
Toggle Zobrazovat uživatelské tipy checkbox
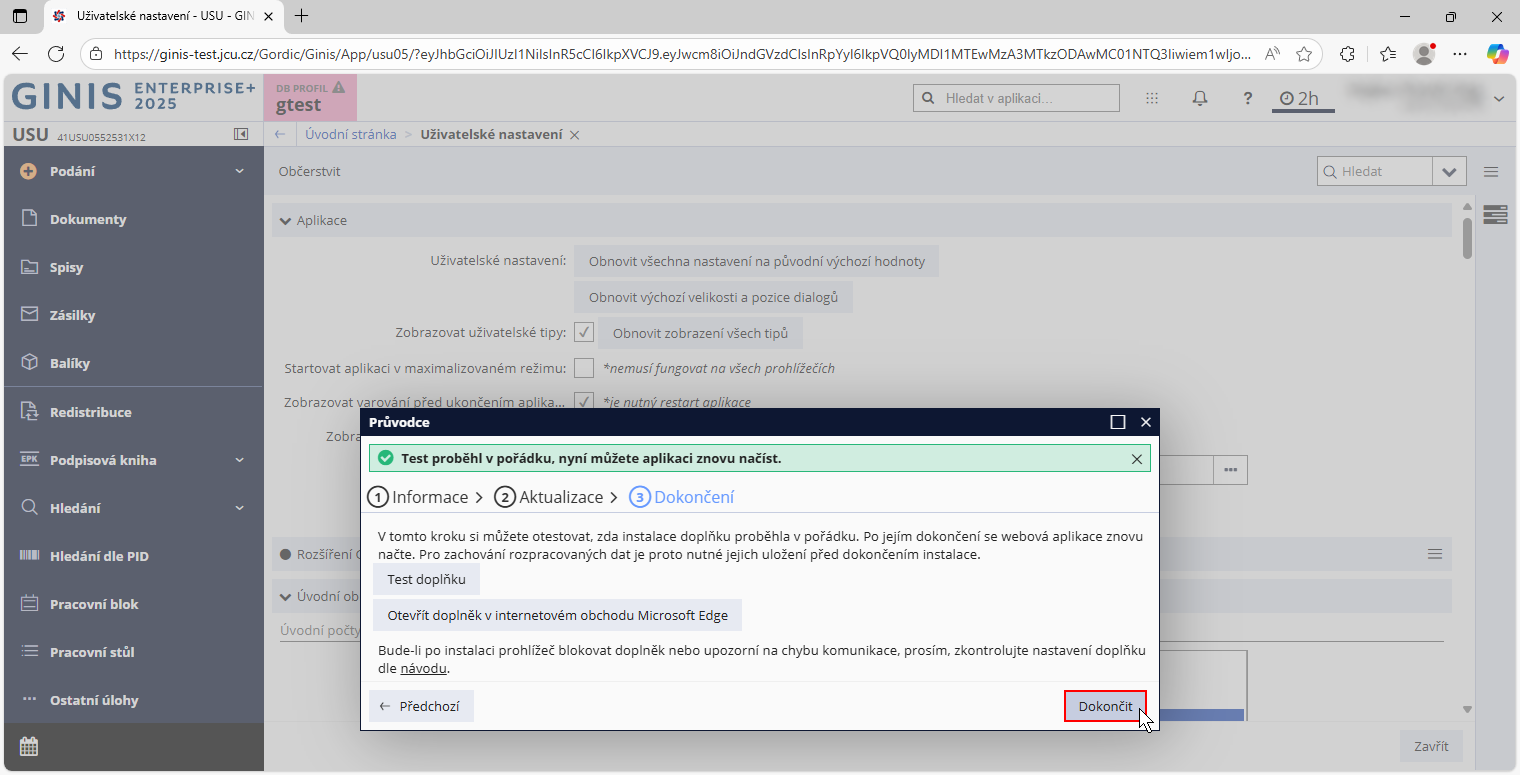[x=584, y=332]
